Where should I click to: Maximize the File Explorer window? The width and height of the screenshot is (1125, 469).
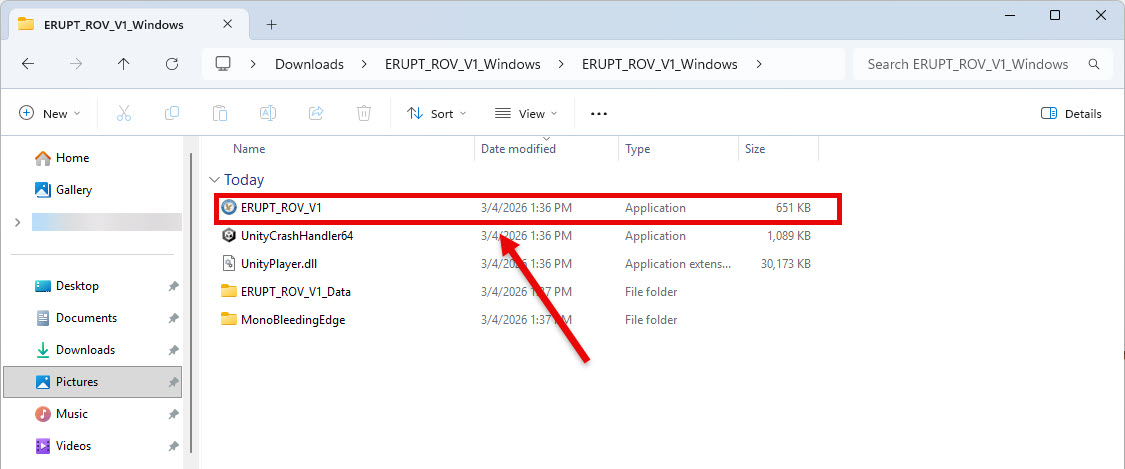click(1055, 16)
